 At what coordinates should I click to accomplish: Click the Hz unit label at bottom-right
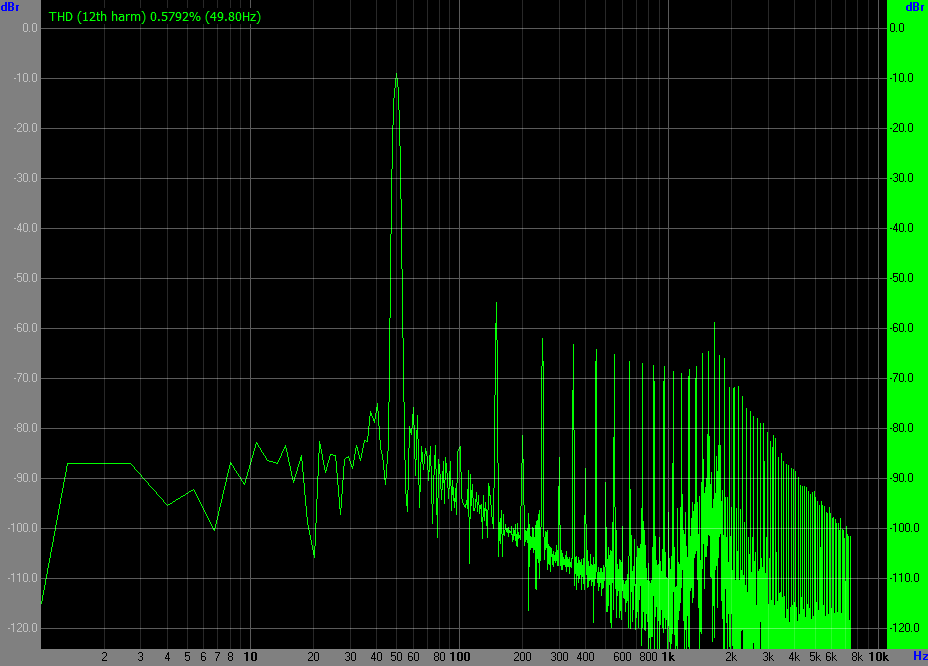(920, 657)
